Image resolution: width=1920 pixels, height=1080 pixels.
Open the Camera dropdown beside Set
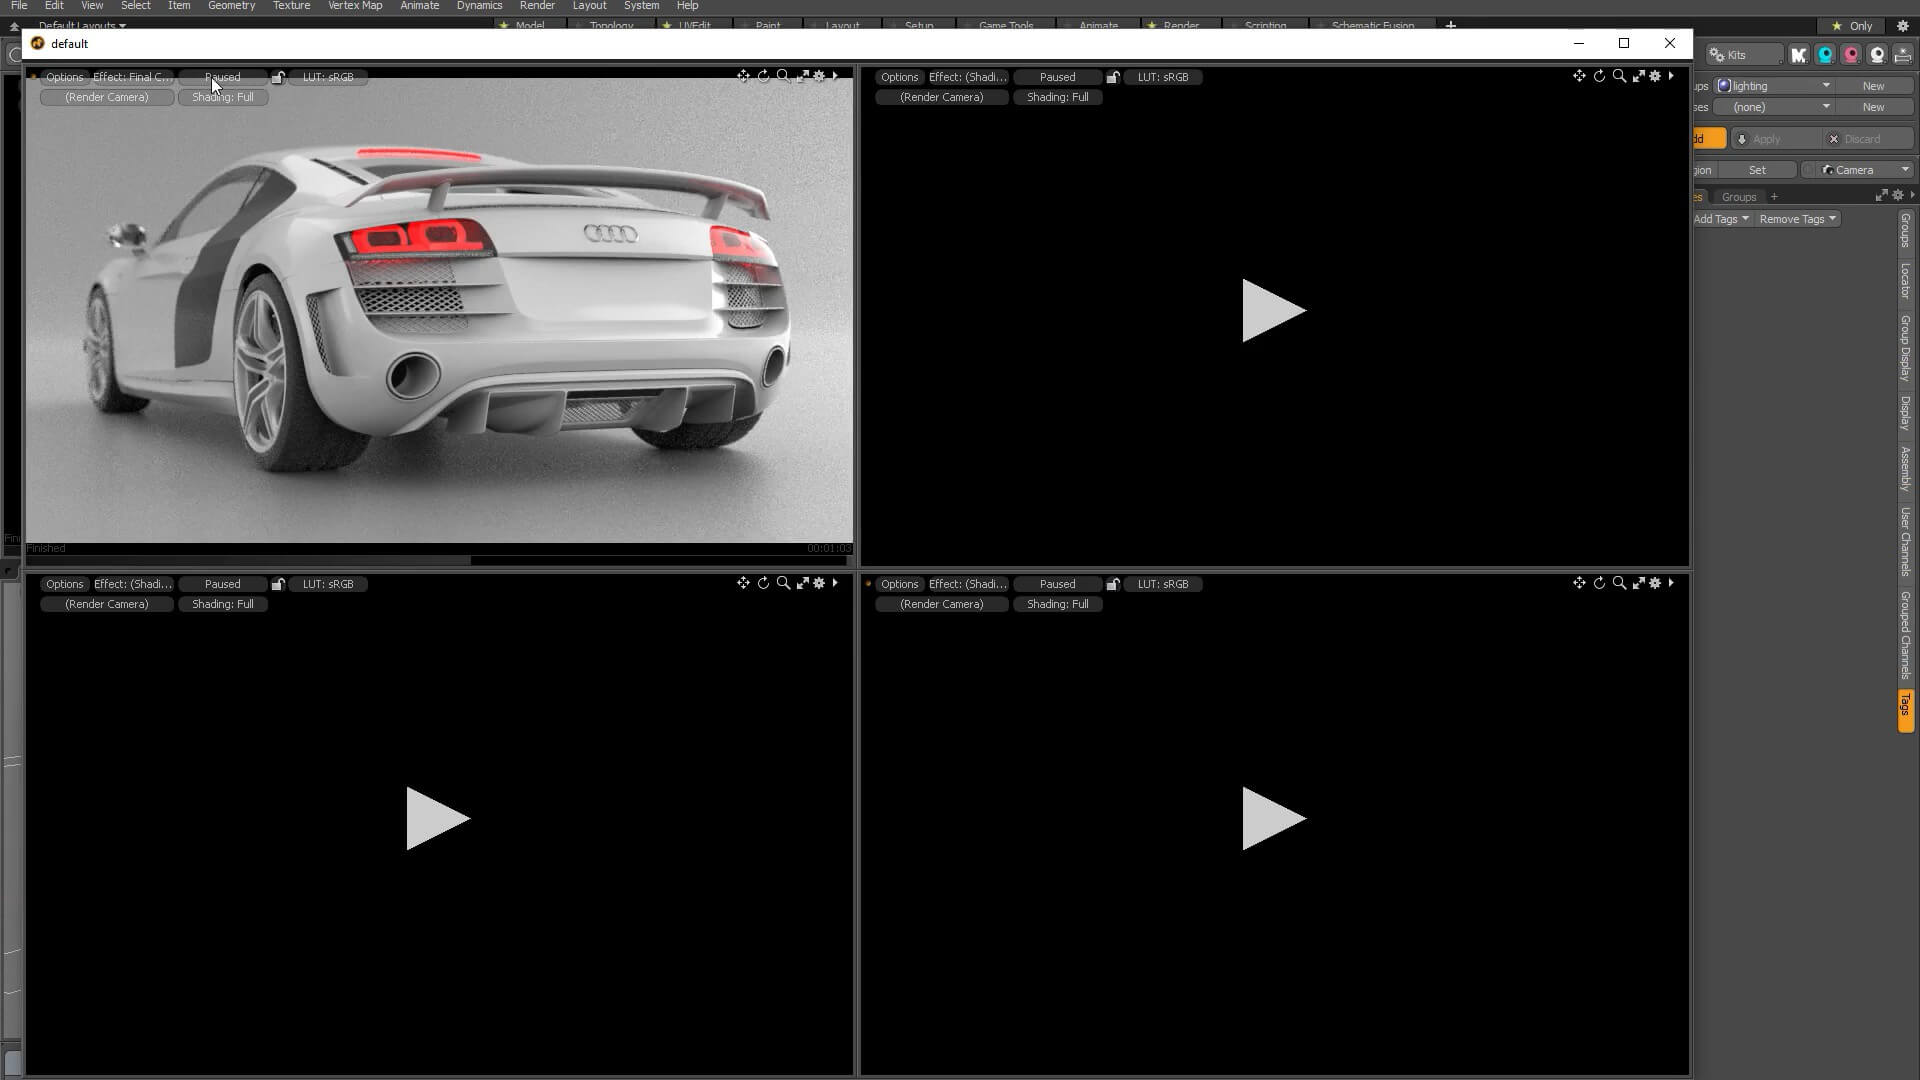(x=1866, y=170)
